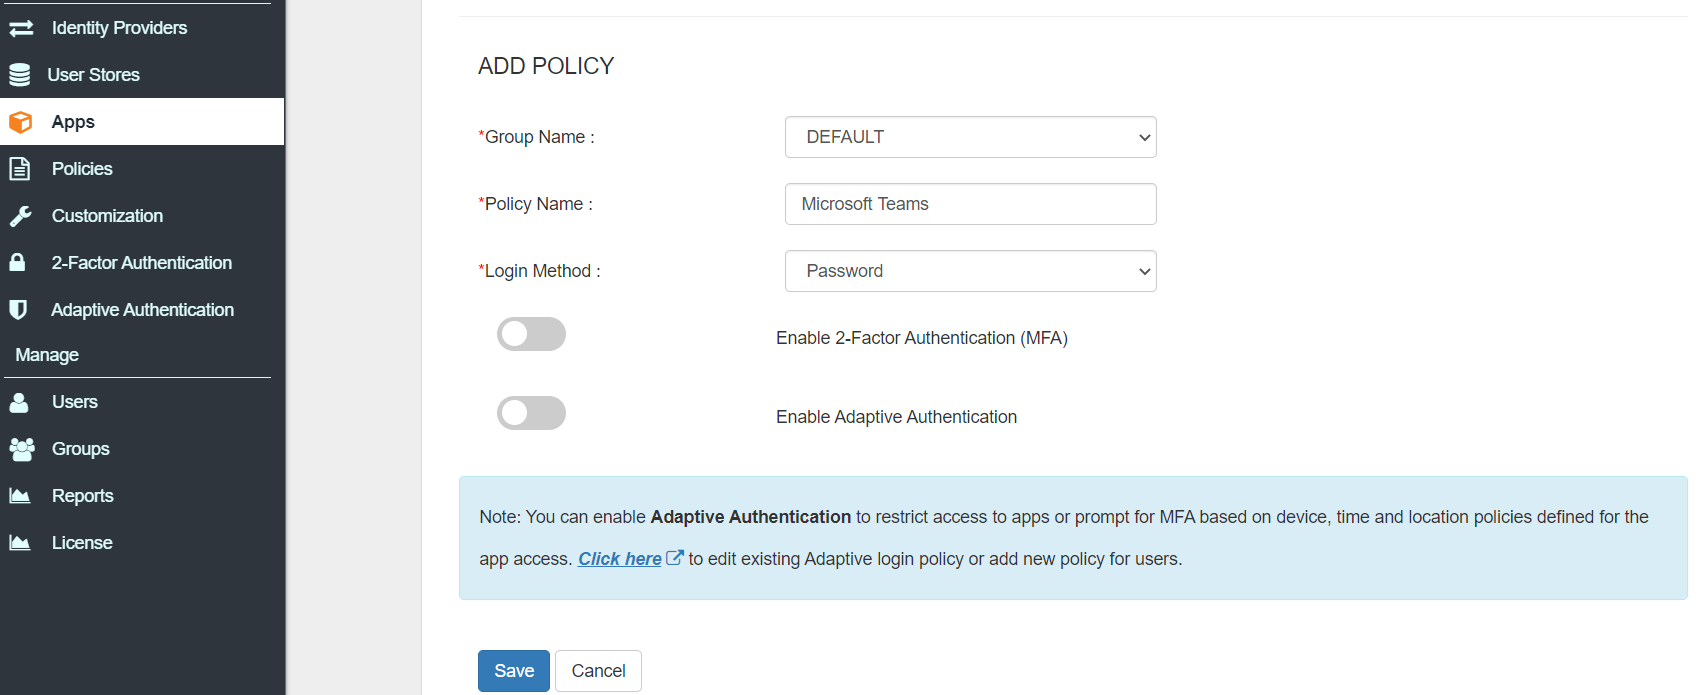1707x695 pixels.
Task: Click the Enable Adaptive Authentication text
Action: coord(896,417)
